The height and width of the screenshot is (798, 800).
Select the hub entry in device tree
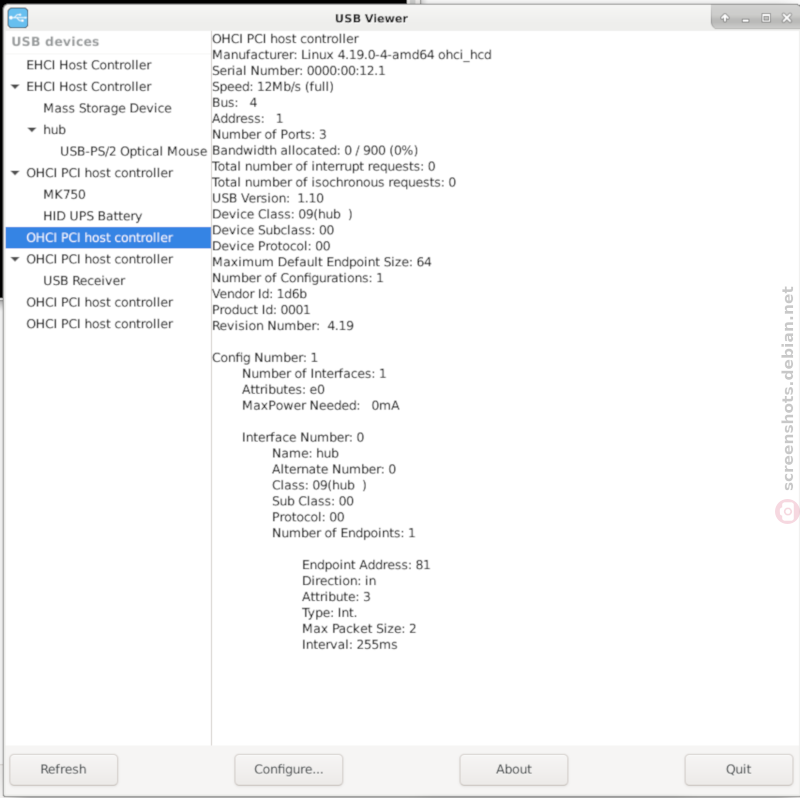(55, 130)
